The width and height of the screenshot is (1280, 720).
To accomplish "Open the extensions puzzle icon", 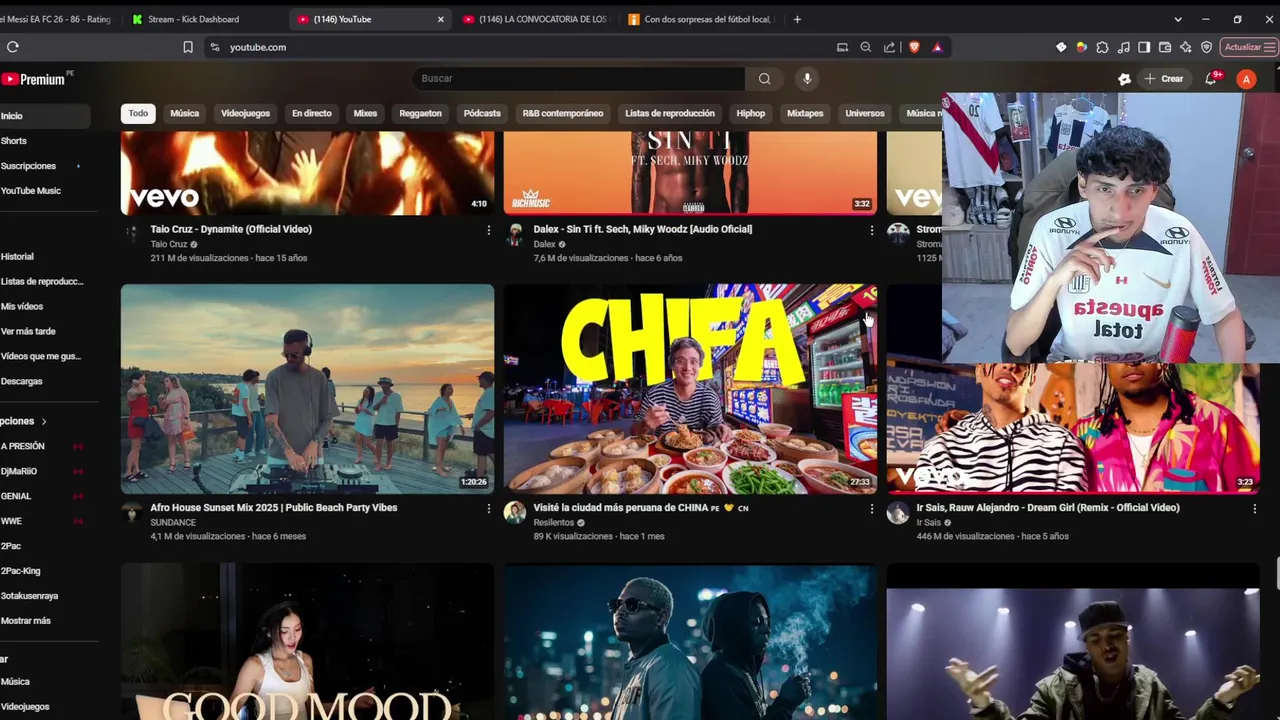I will (x=1102, y=47).
